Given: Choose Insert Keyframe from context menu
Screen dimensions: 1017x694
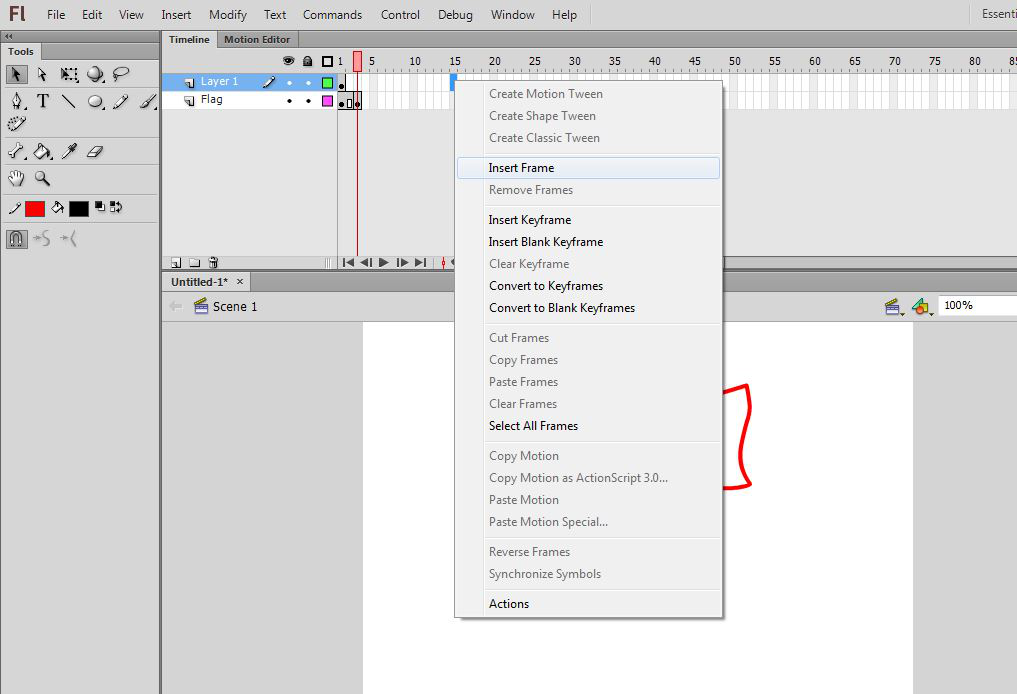Looking at the screenshot, I should (588, 220).
